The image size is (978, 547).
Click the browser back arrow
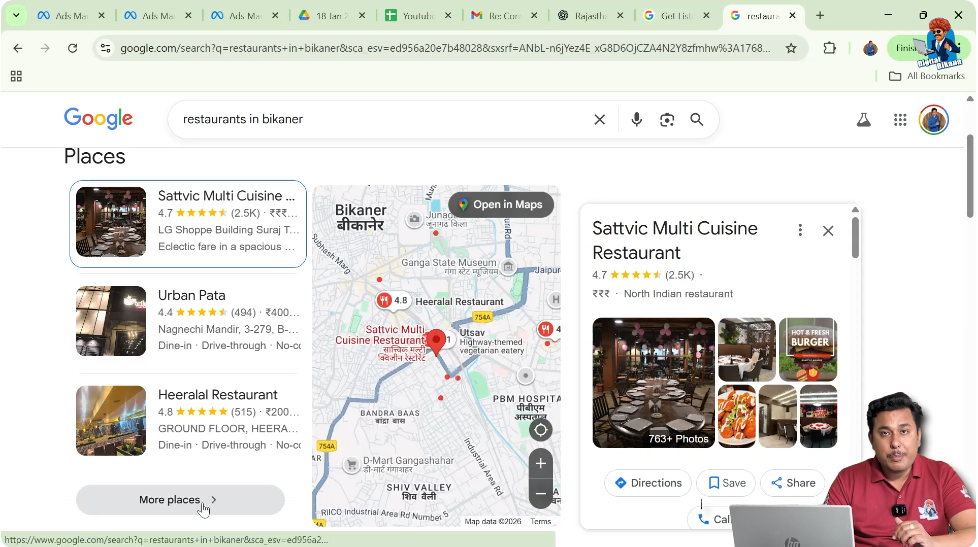coord(17,48)
